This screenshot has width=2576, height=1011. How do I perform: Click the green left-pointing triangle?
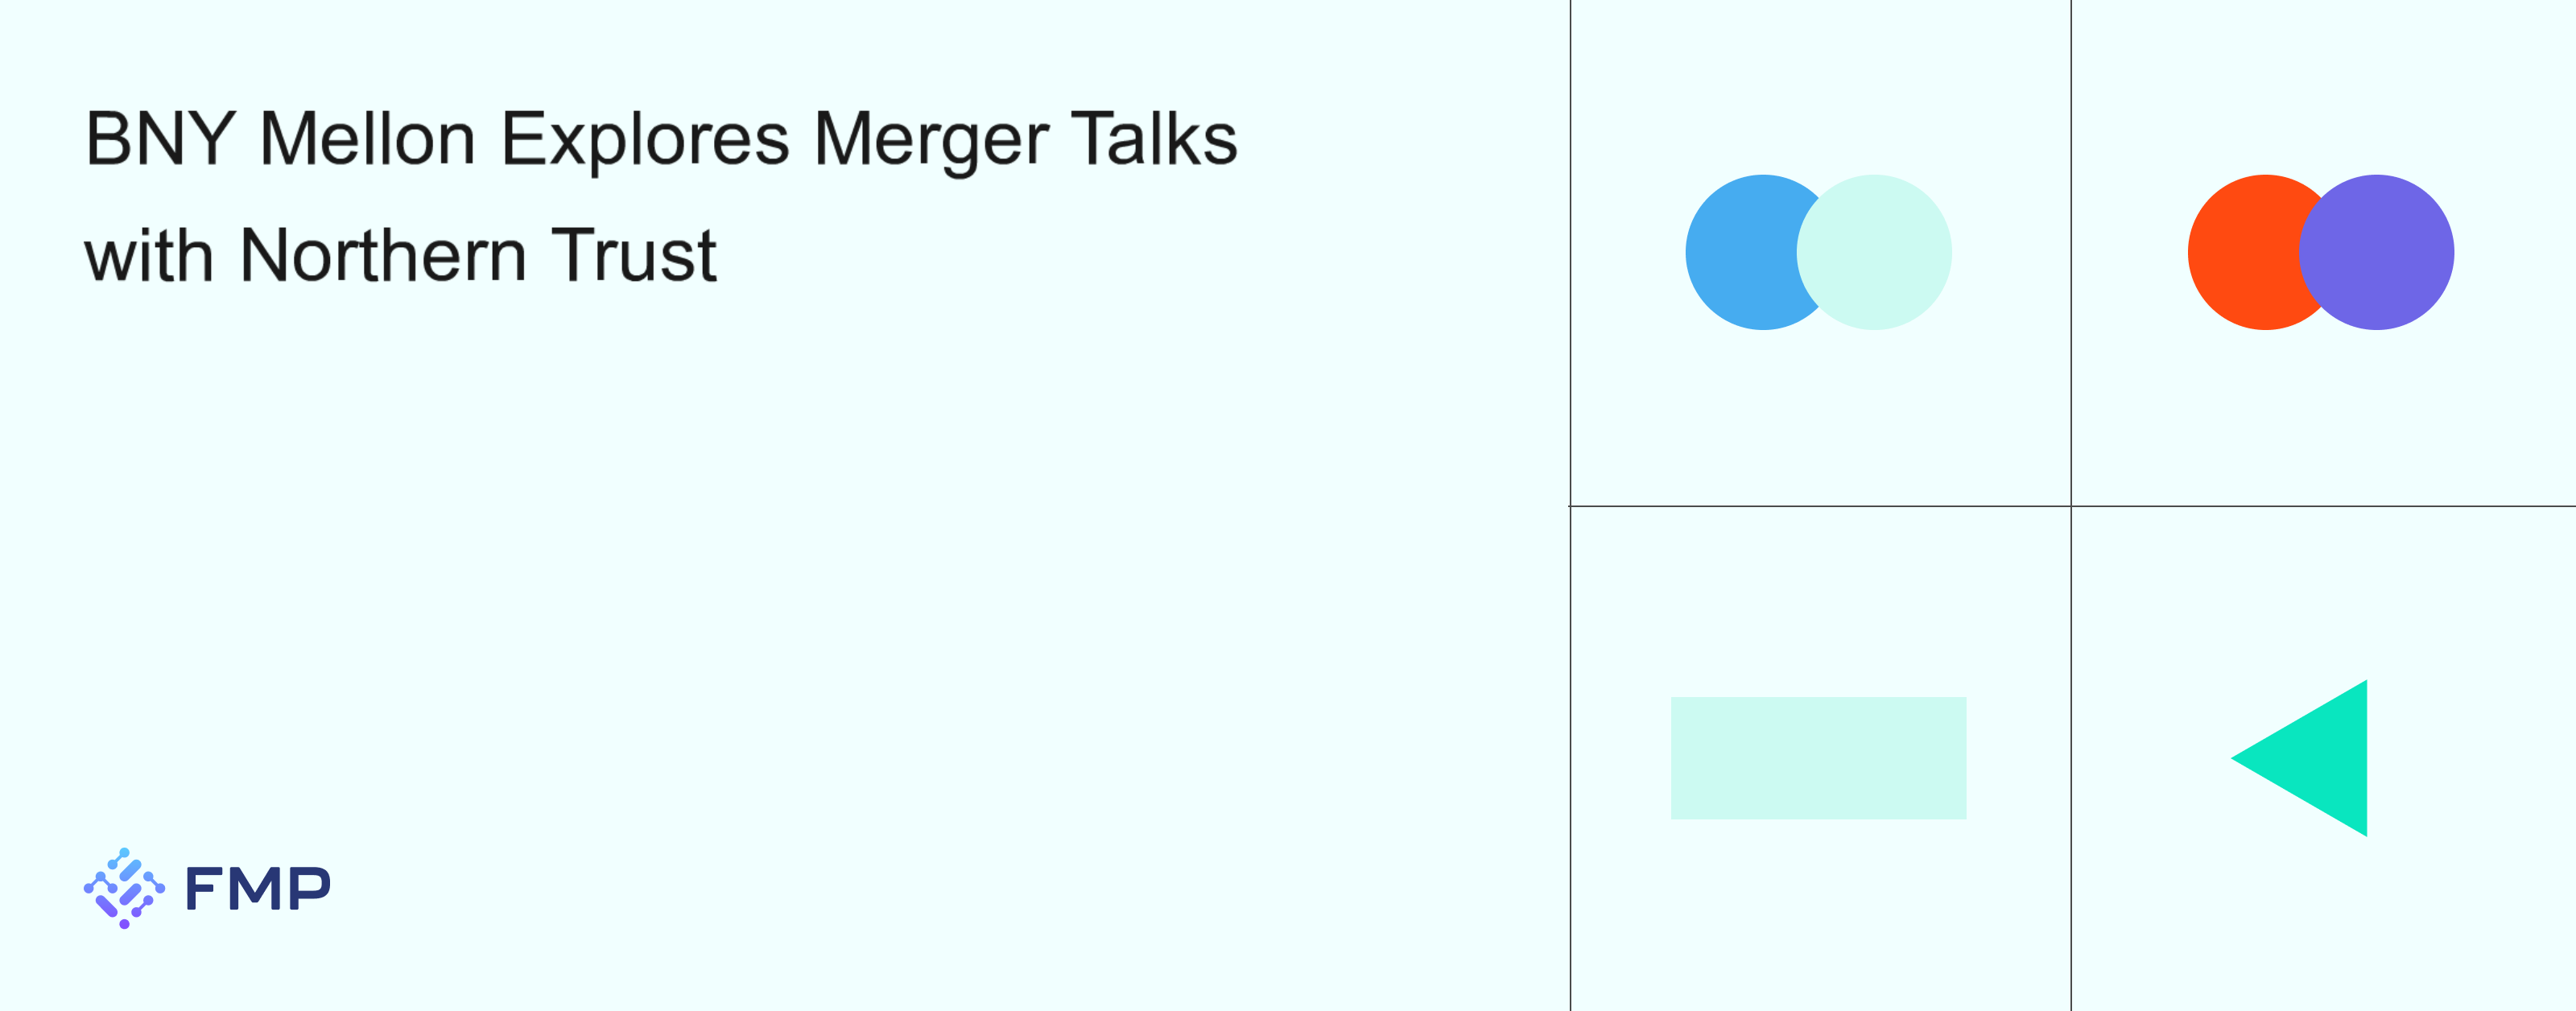pyautogui.click(x=2320, y=758)
